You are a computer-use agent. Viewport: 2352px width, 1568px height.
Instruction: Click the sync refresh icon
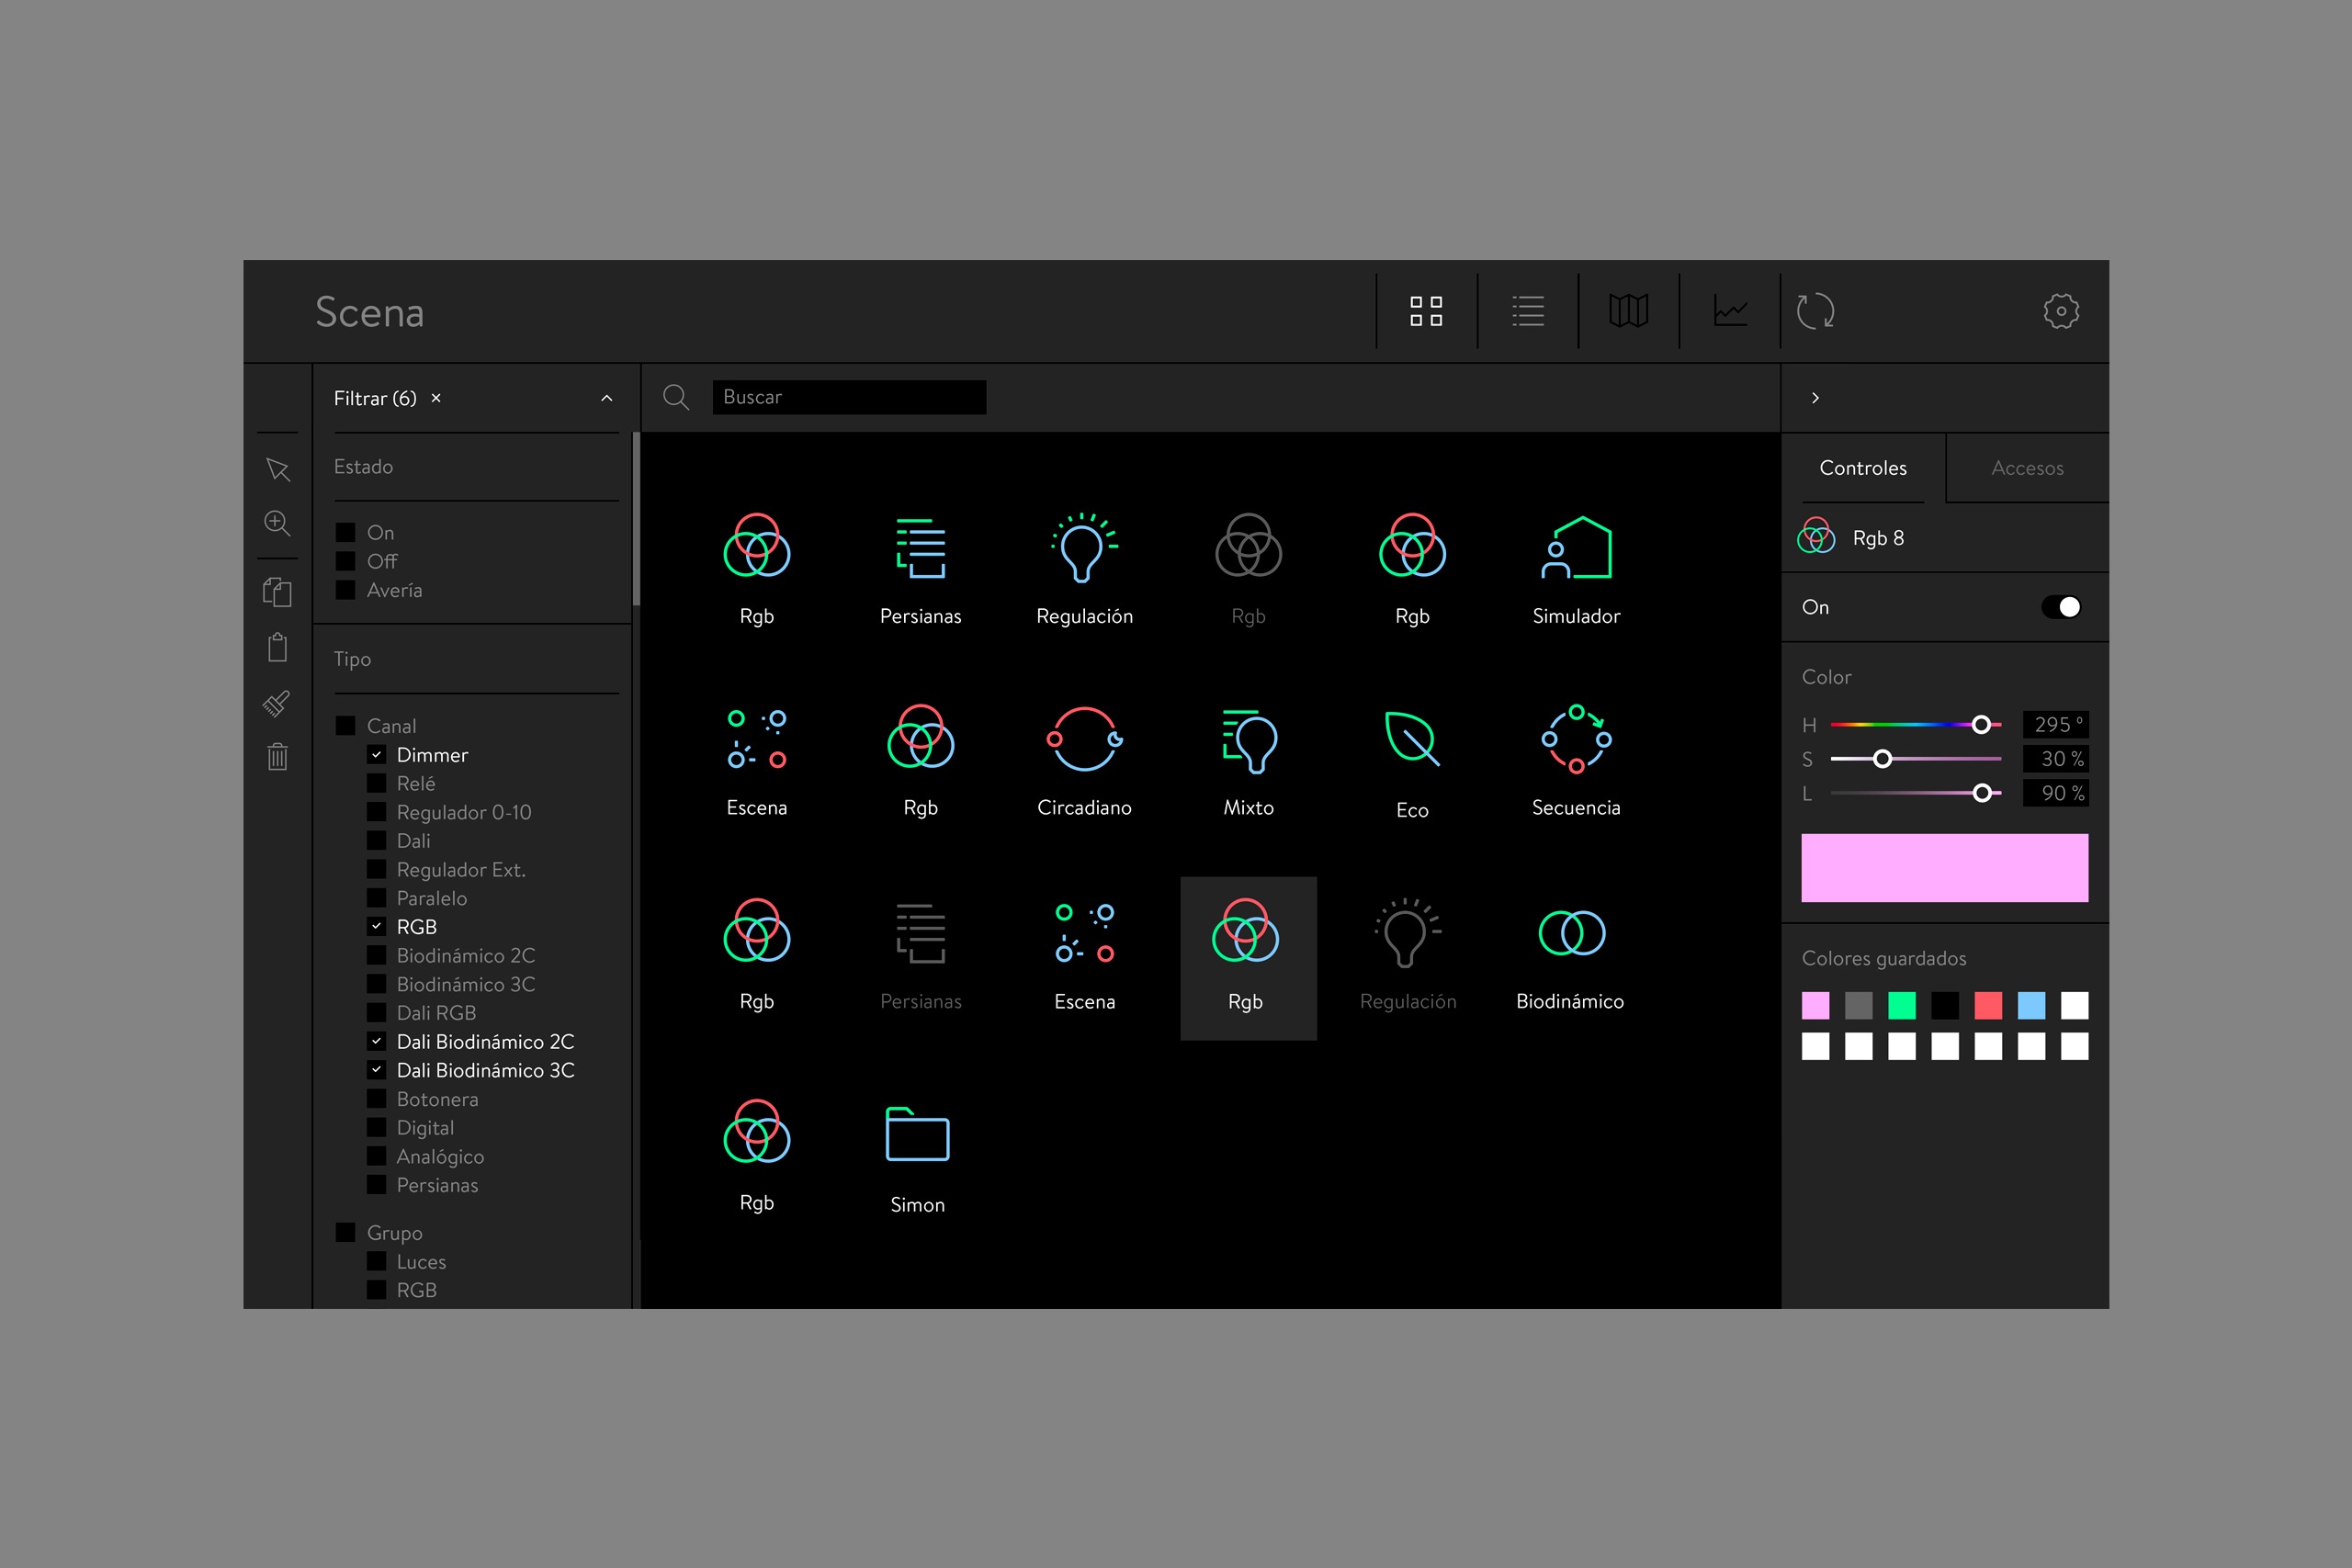(1815, 311)
